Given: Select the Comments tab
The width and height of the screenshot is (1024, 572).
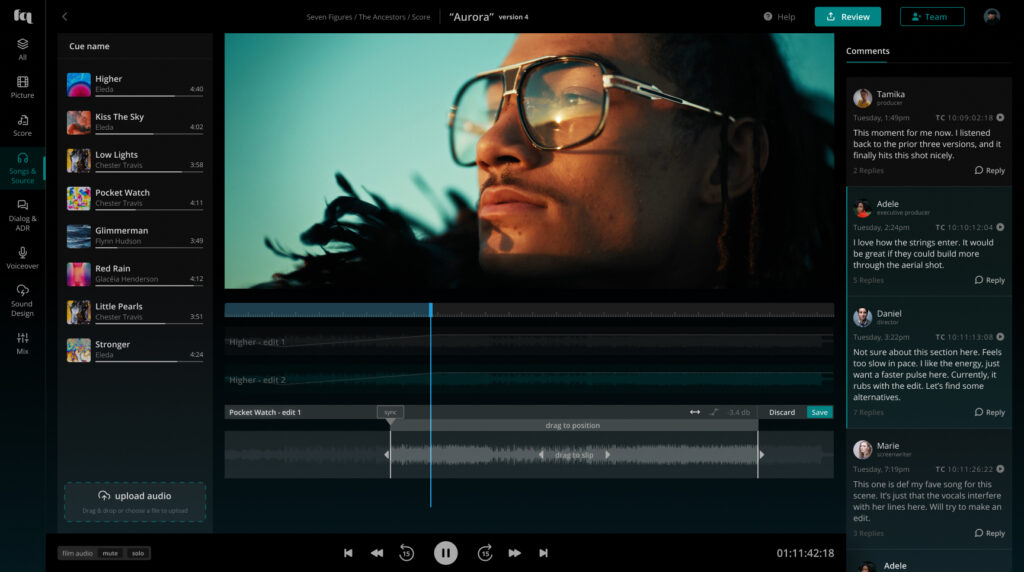Looking at the screenshot, I should pos(867,51).
